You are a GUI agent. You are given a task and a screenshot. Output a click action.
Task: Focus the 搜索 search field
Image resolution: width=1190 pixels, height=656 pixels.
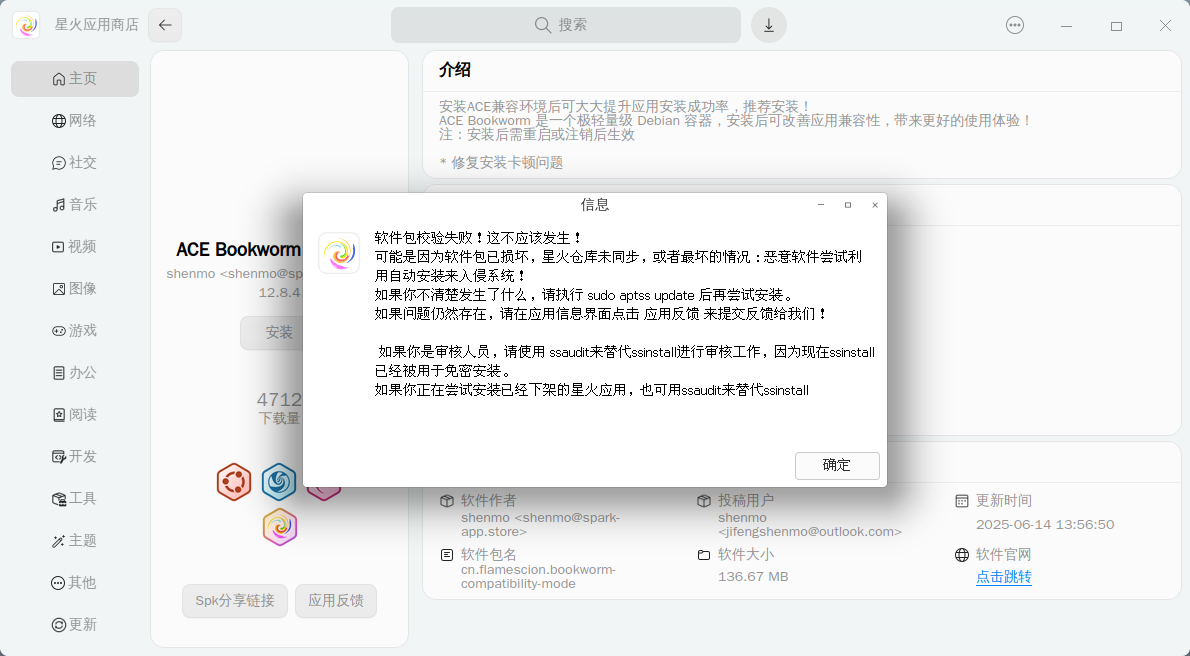coord(566,25)
